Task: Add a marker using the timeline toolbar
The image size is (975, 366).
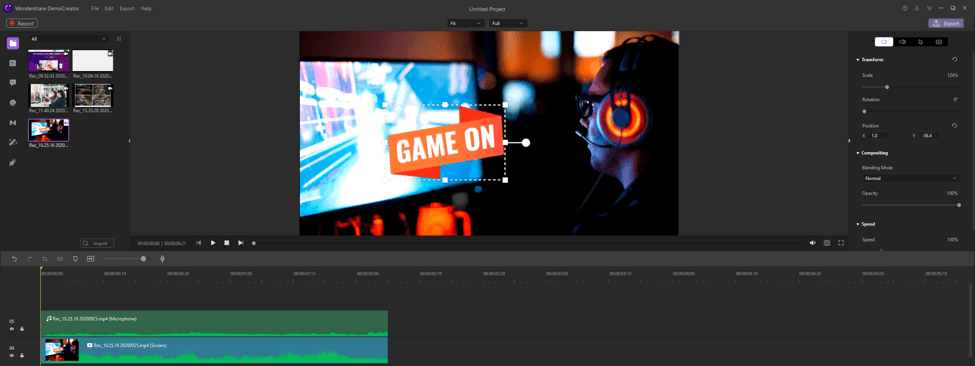Action: [75, 258]
